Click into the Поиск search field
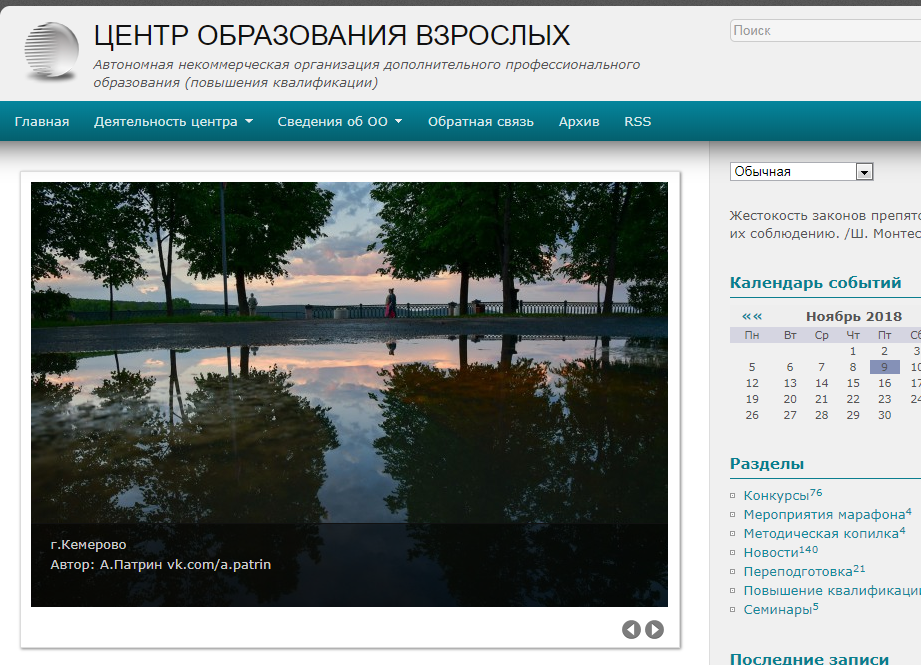Screen dimensions: 921x665 point(825,31)
